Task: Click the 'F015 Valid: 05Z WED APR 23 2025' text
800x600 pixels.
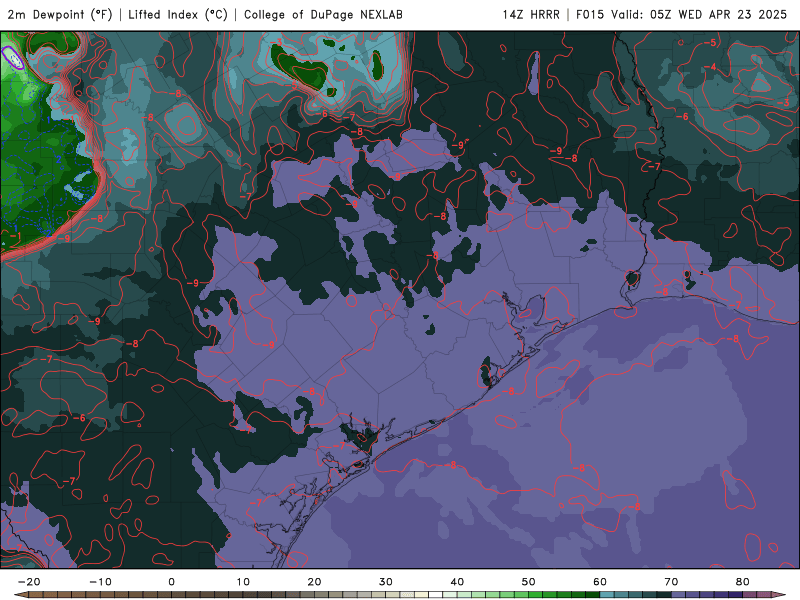Action: tap(681, 14)
